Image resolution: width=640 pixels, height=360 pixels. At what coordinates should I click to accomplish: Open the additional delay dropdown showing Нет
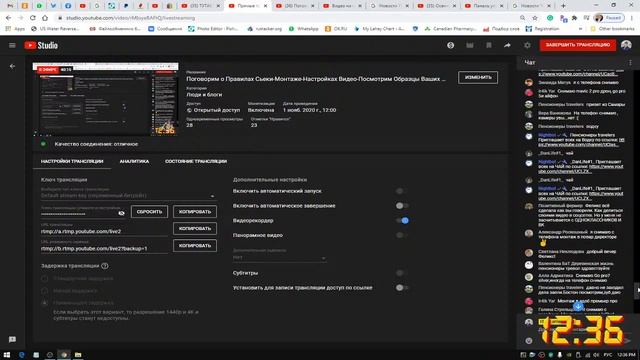pos(279,258)
